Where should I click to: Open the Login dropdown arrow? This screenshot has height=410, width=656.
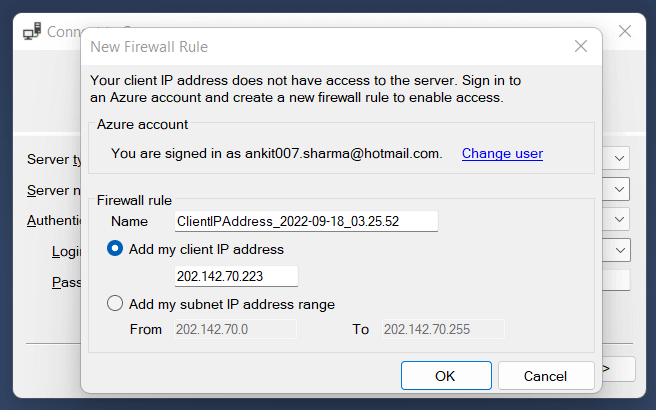[x=620, y=250]
